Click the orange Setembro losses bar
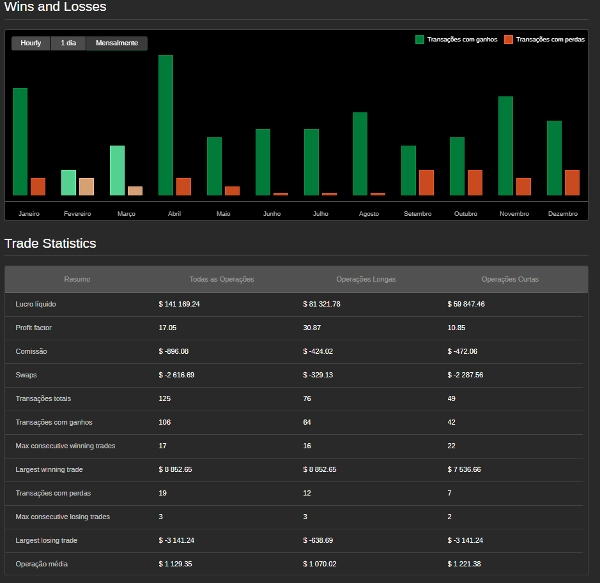This screenshot has width=600, height=583. pos(426,182)
